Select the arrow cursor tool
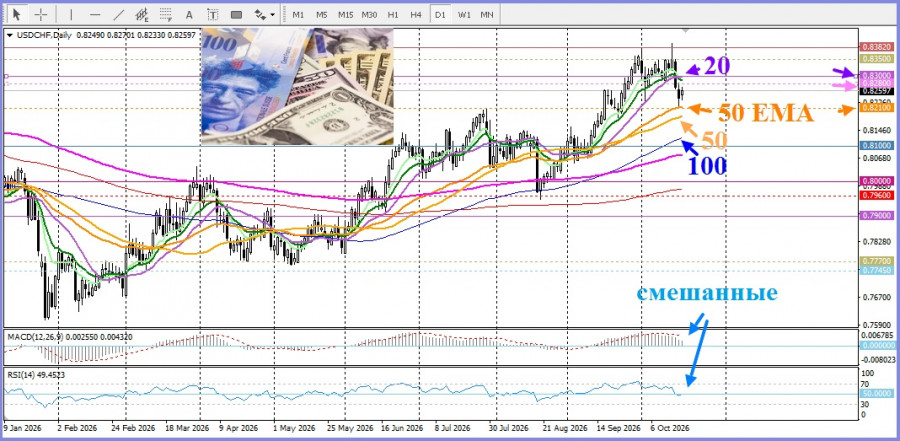The image size is (900, 441). tap(16, 14)
